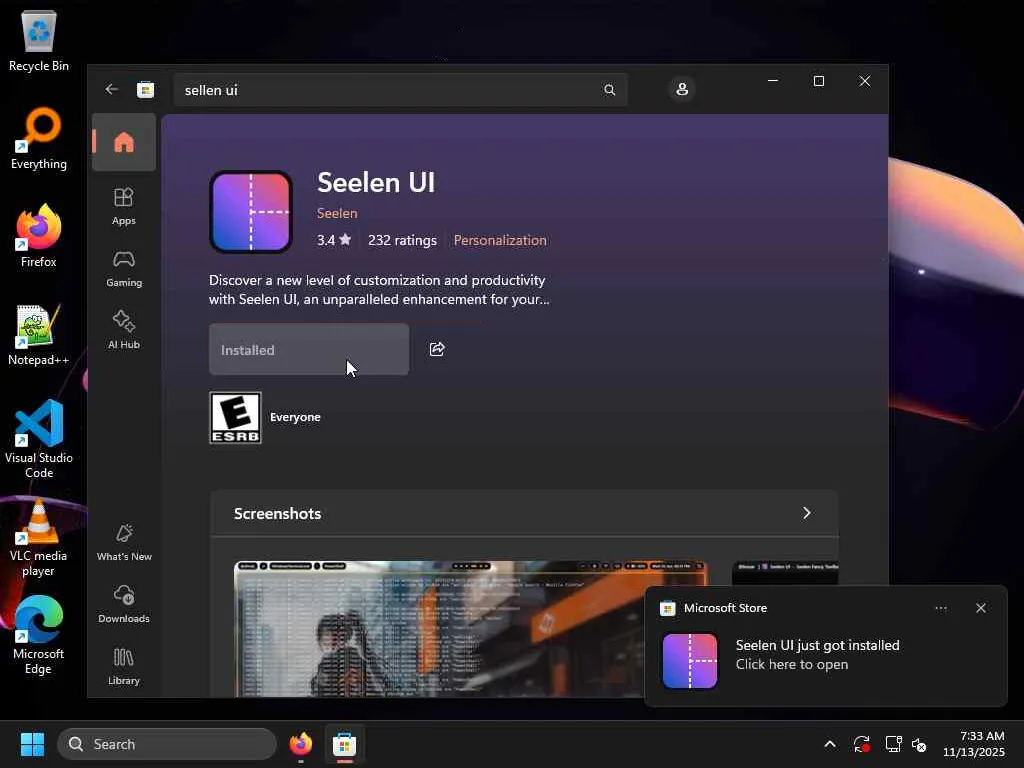Expand the app description text
This screenshot has width=1024, height=768.
379,290
